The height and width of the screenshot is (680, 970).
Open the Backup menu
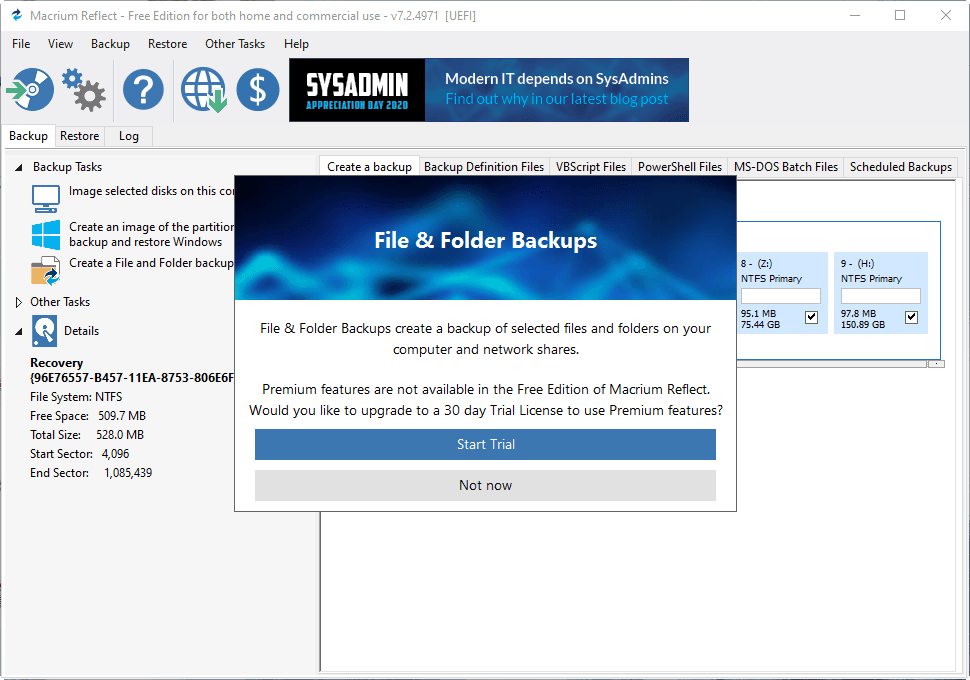110,44
